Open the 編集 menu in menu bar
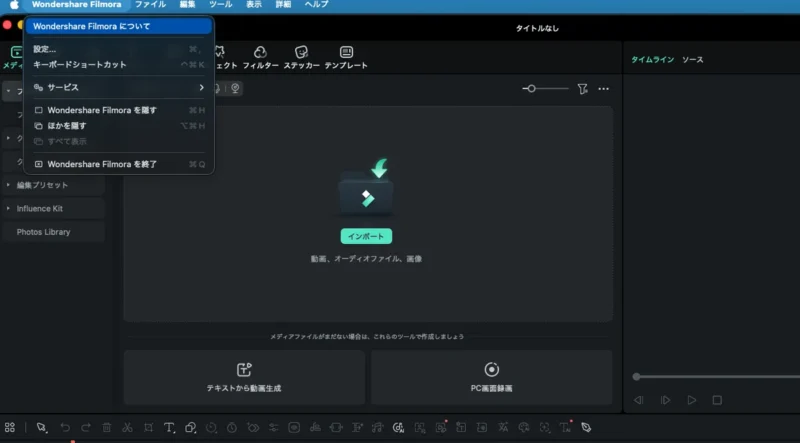The width and height of the screenshot is (800, 443). tap(187, 5)
